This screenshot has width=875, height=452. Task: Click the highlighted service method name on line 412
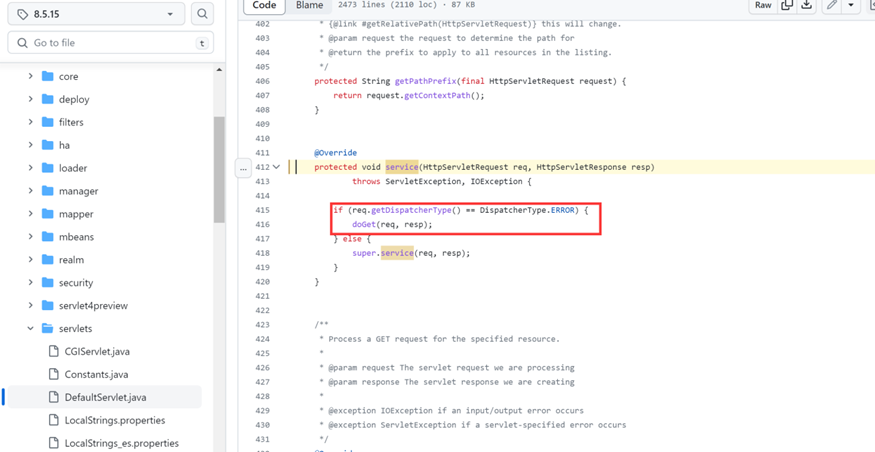coord(401,167)
